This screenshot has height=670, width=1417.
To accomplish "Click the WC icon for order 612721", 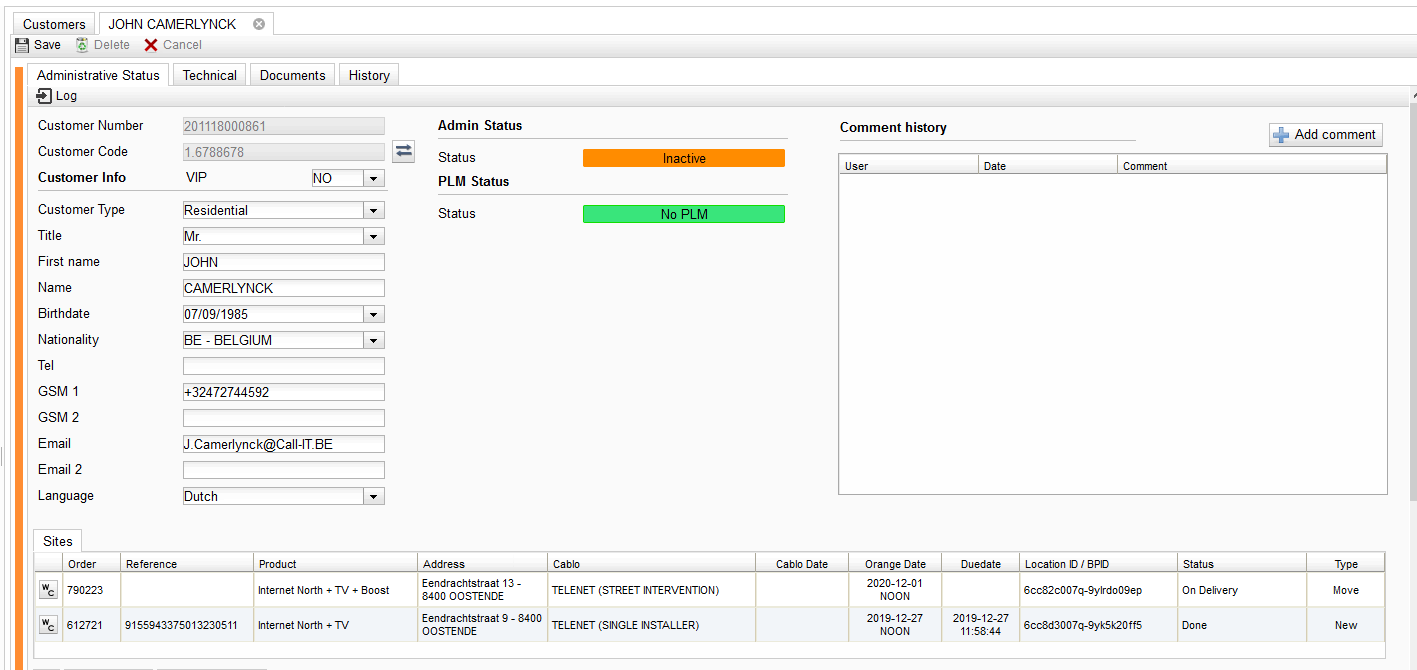I will [x=48, y=625].
